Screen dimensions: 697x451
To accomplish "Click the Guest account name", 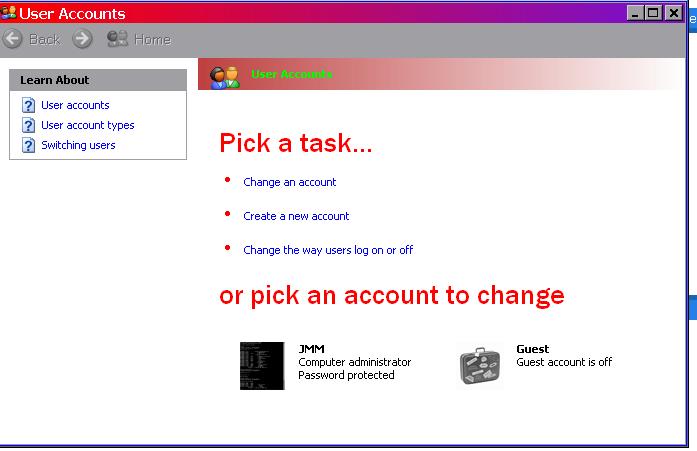I will (532, 349).
